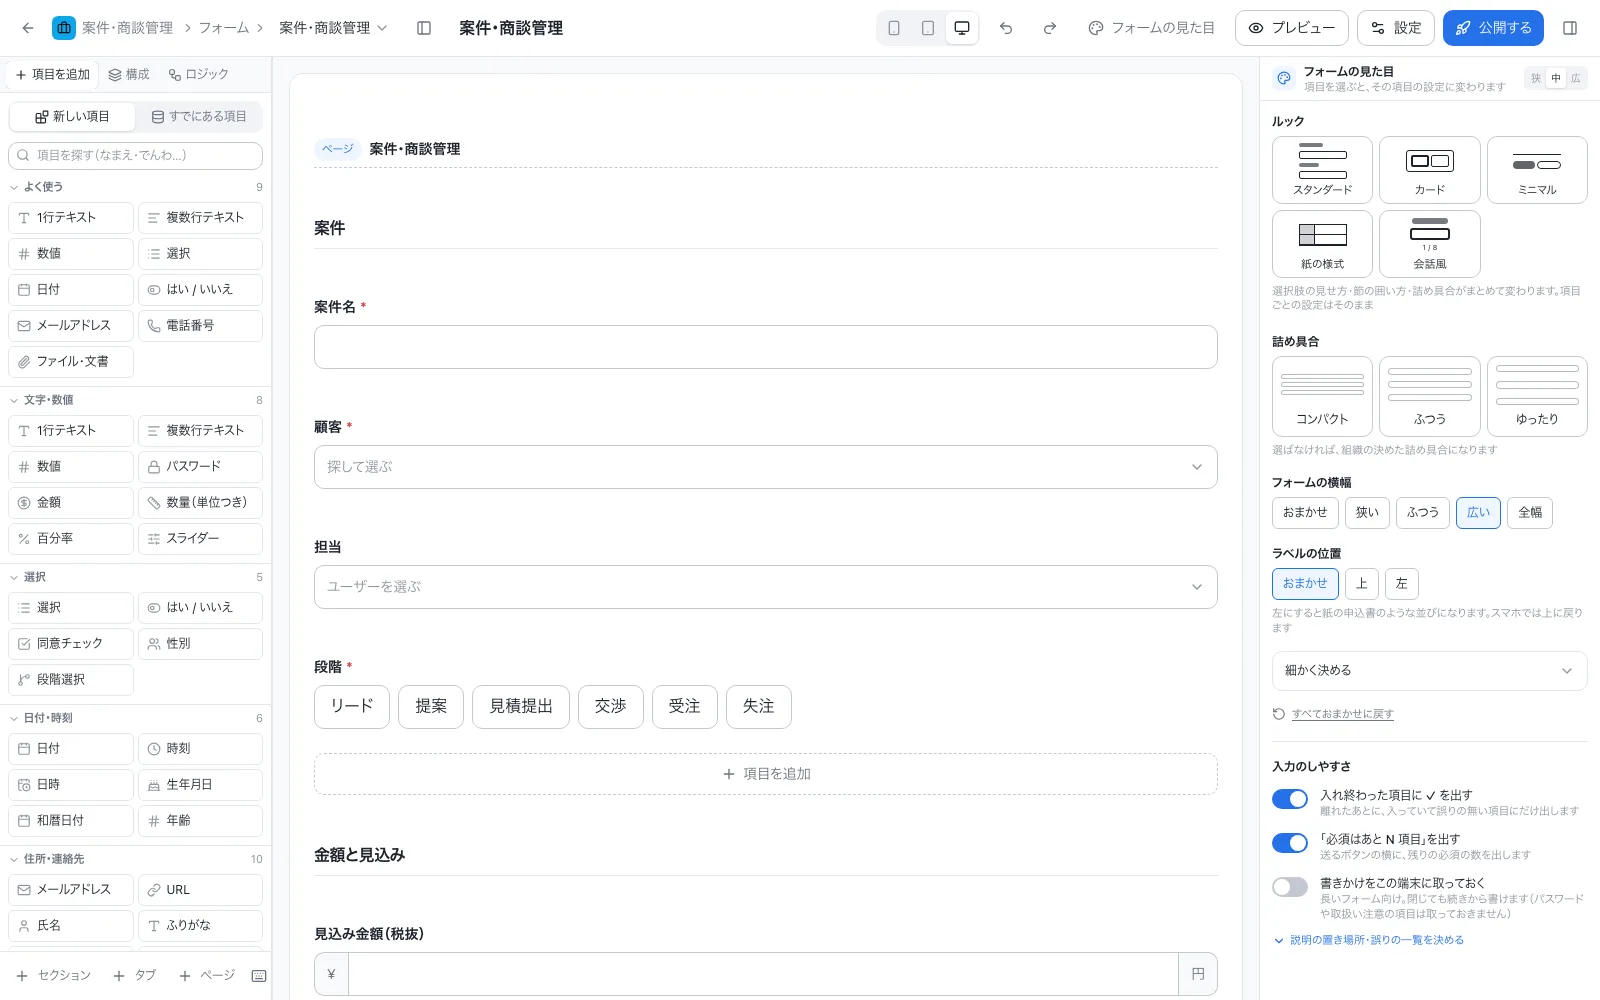Expand 説明の置き場所・誤りの一覧を決める
This screenshot has width=1600, height=1000.
point(1368,940)
